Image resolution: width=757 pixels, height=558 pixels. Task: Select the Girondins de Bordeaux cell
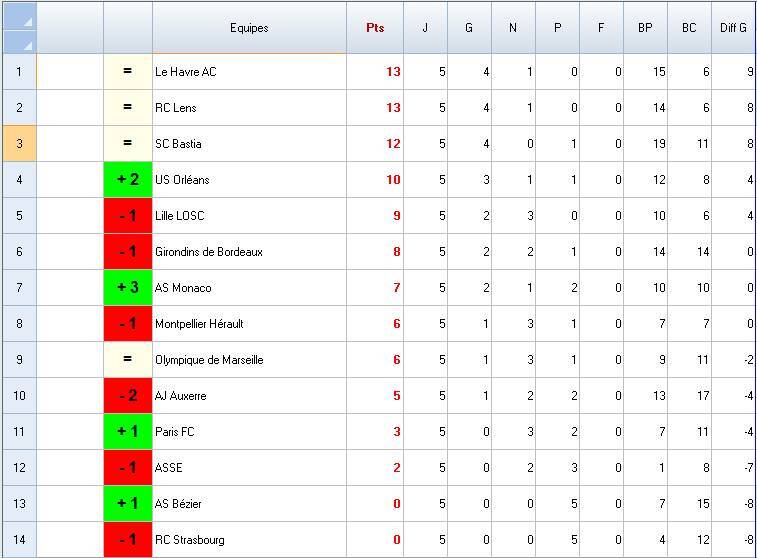pos(249,252)
